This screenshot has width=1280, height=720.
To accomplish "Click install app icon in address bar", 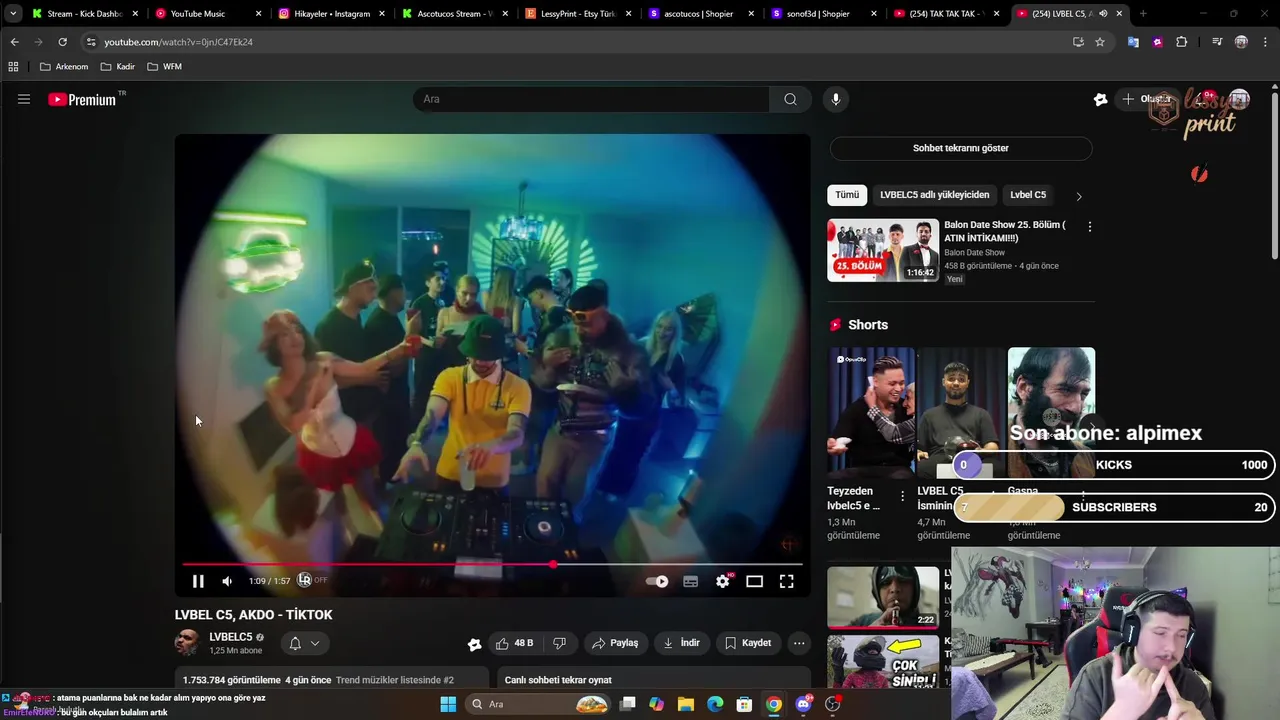I will (1078, 42).
